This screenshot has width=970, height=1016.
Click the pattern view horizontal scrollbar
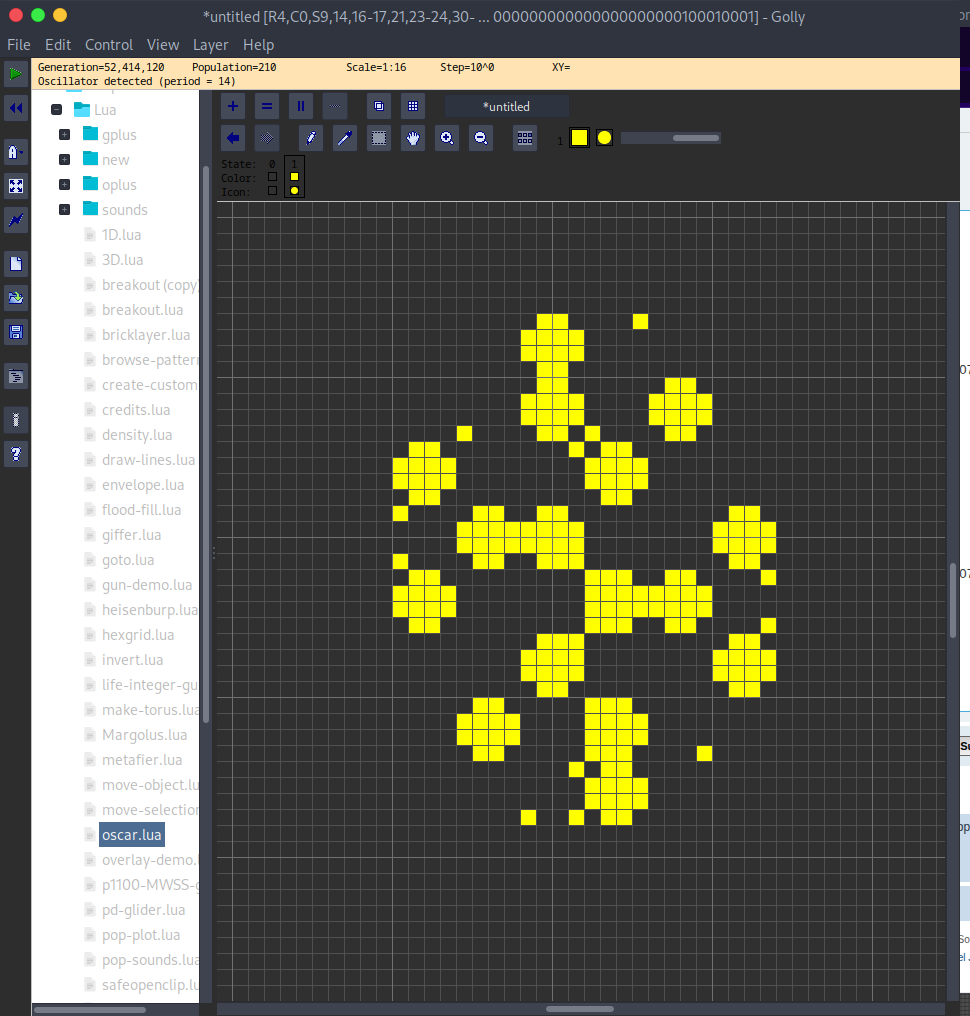point(580,1009)
